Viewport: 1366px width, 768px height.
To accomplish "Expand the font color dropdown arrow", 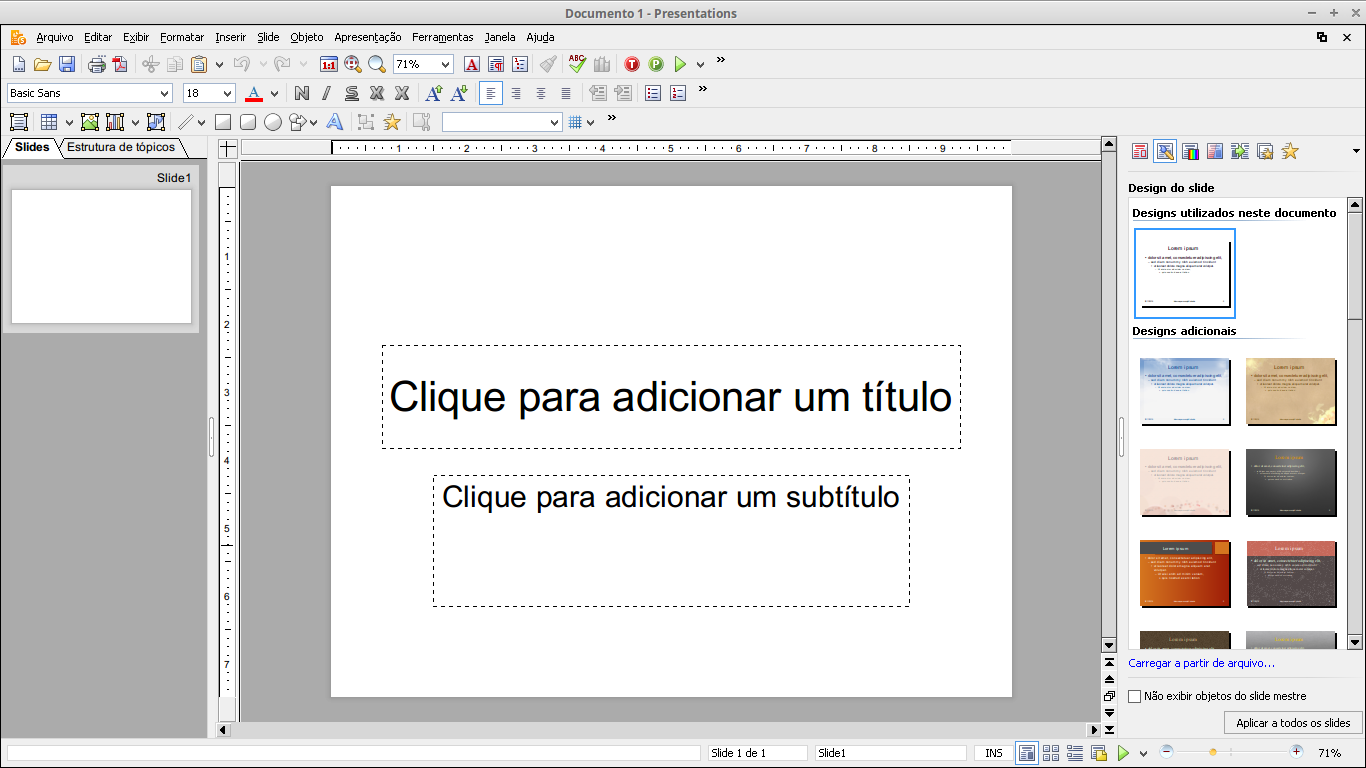I will pyautogui.click(x=274, y=93).
